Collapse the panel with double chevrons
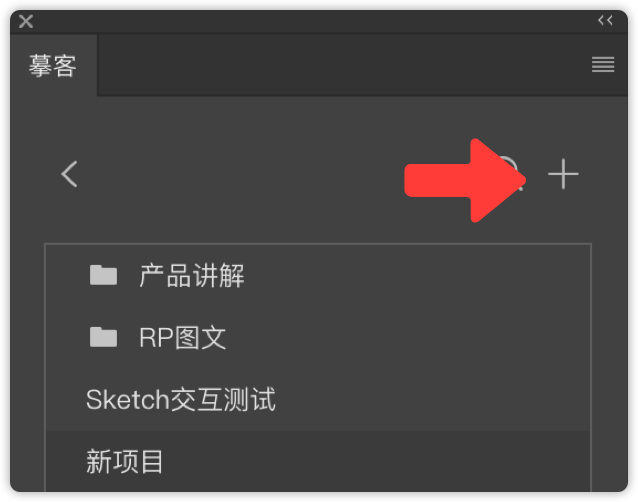 click(x=605, y=20)
